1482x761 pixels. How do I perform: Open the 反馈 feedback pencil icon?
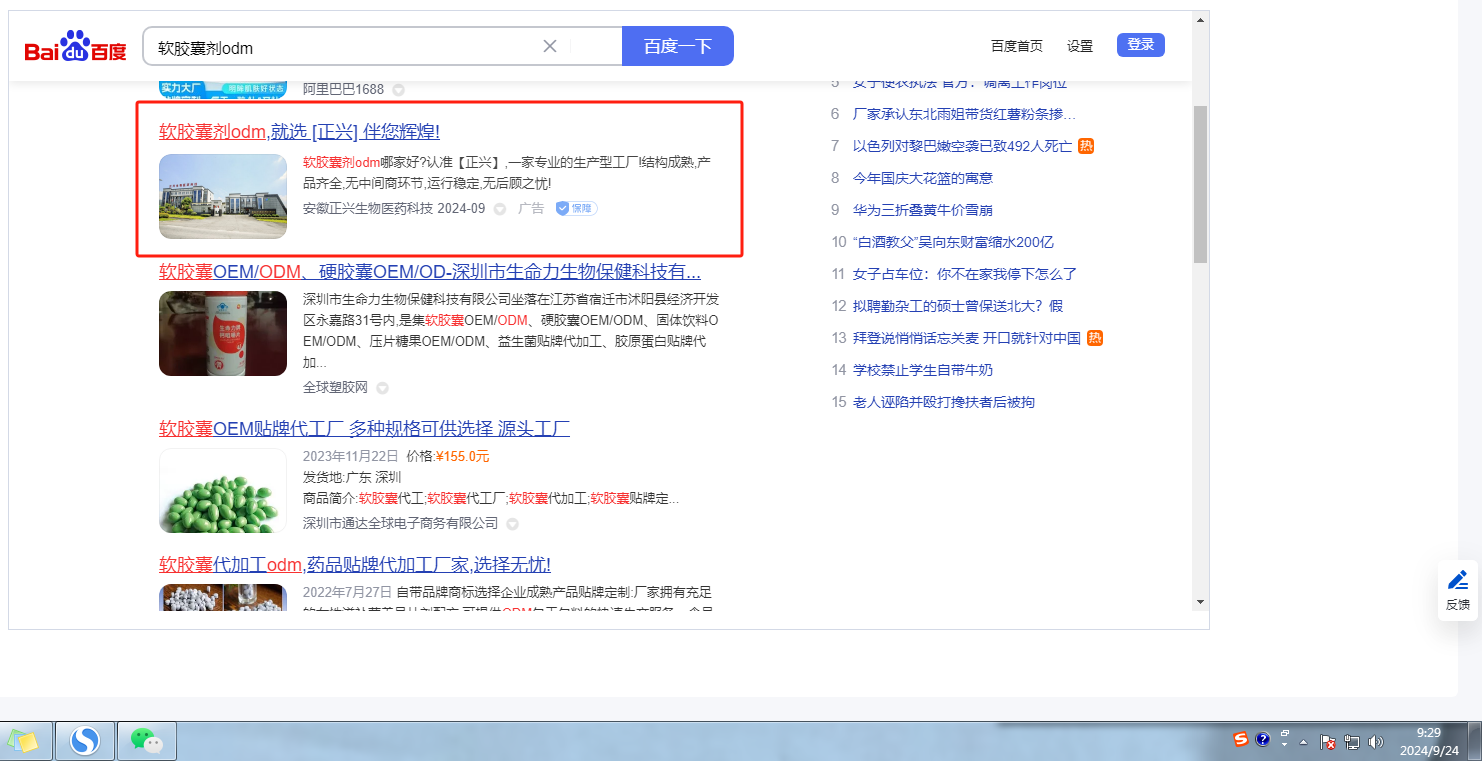pos(1458,580)
